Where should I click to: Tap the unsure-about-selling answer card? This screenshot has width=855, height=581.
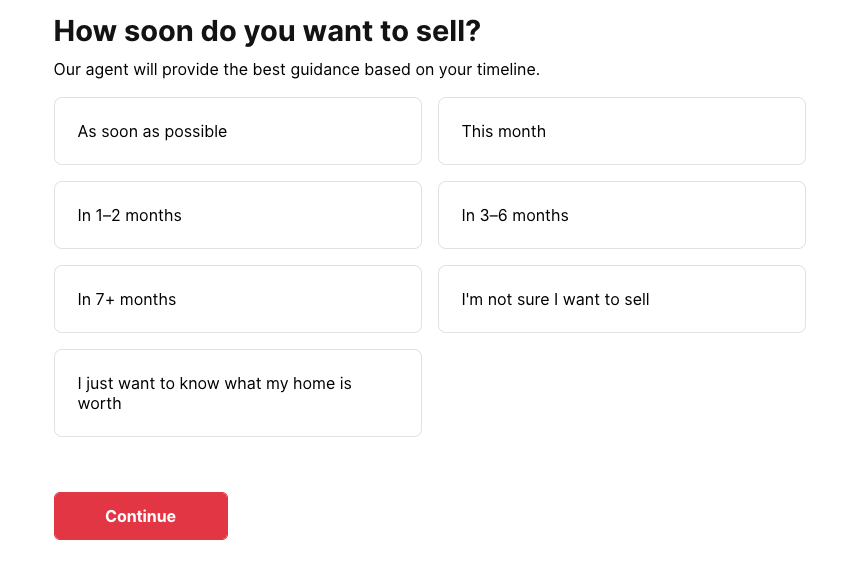(621, 299)
